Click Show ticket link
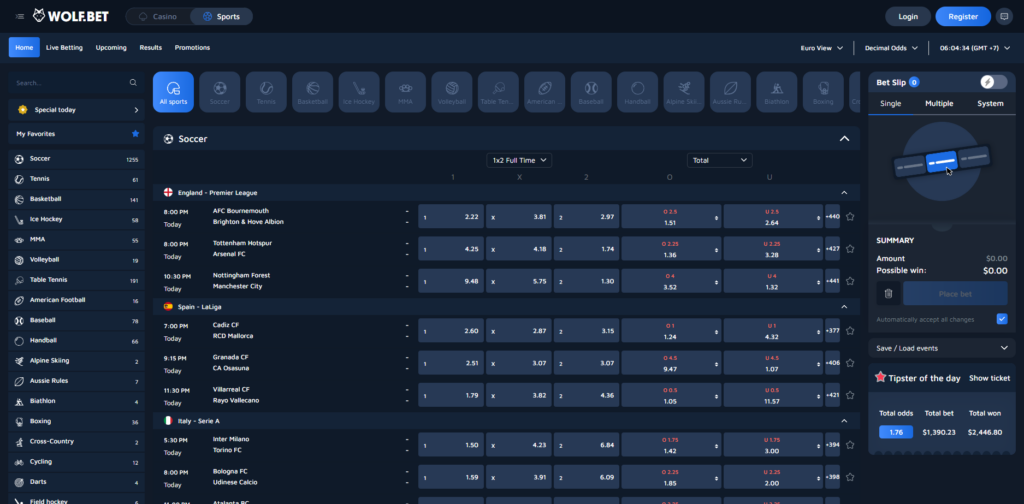The height and width of the screenshot is (504, 1024). point(989,378)
